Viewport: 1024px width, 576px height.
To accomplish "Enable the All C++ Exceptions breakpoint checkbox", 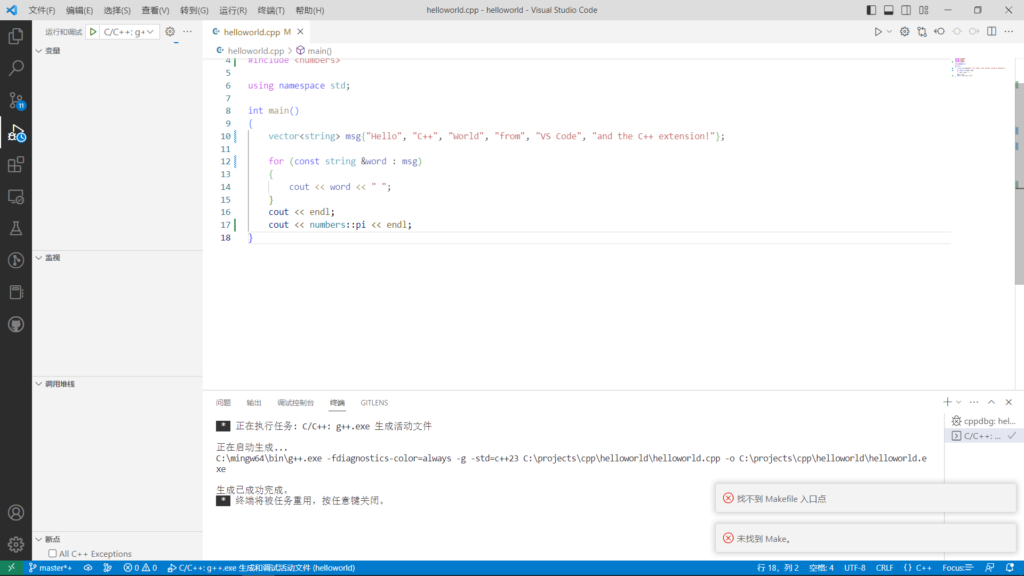I will (52, 553).
